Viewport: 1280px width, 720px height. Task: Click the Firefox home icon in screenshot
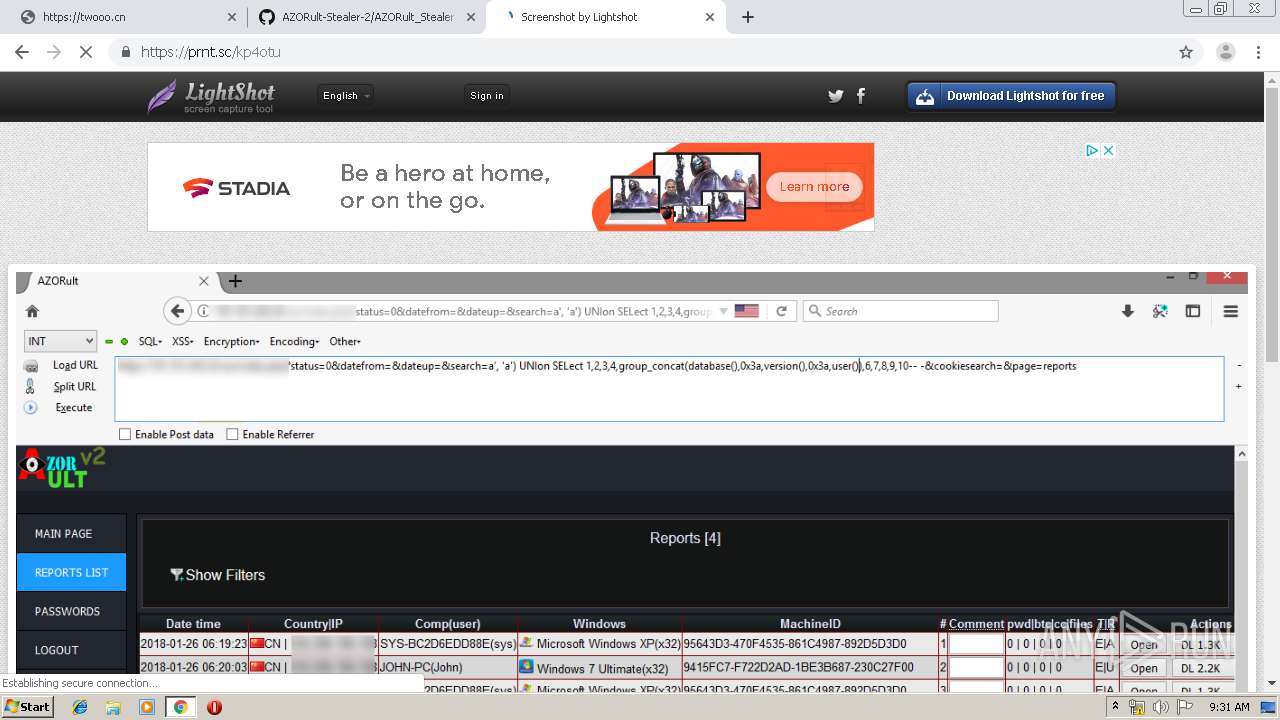[x=32, y=311]
